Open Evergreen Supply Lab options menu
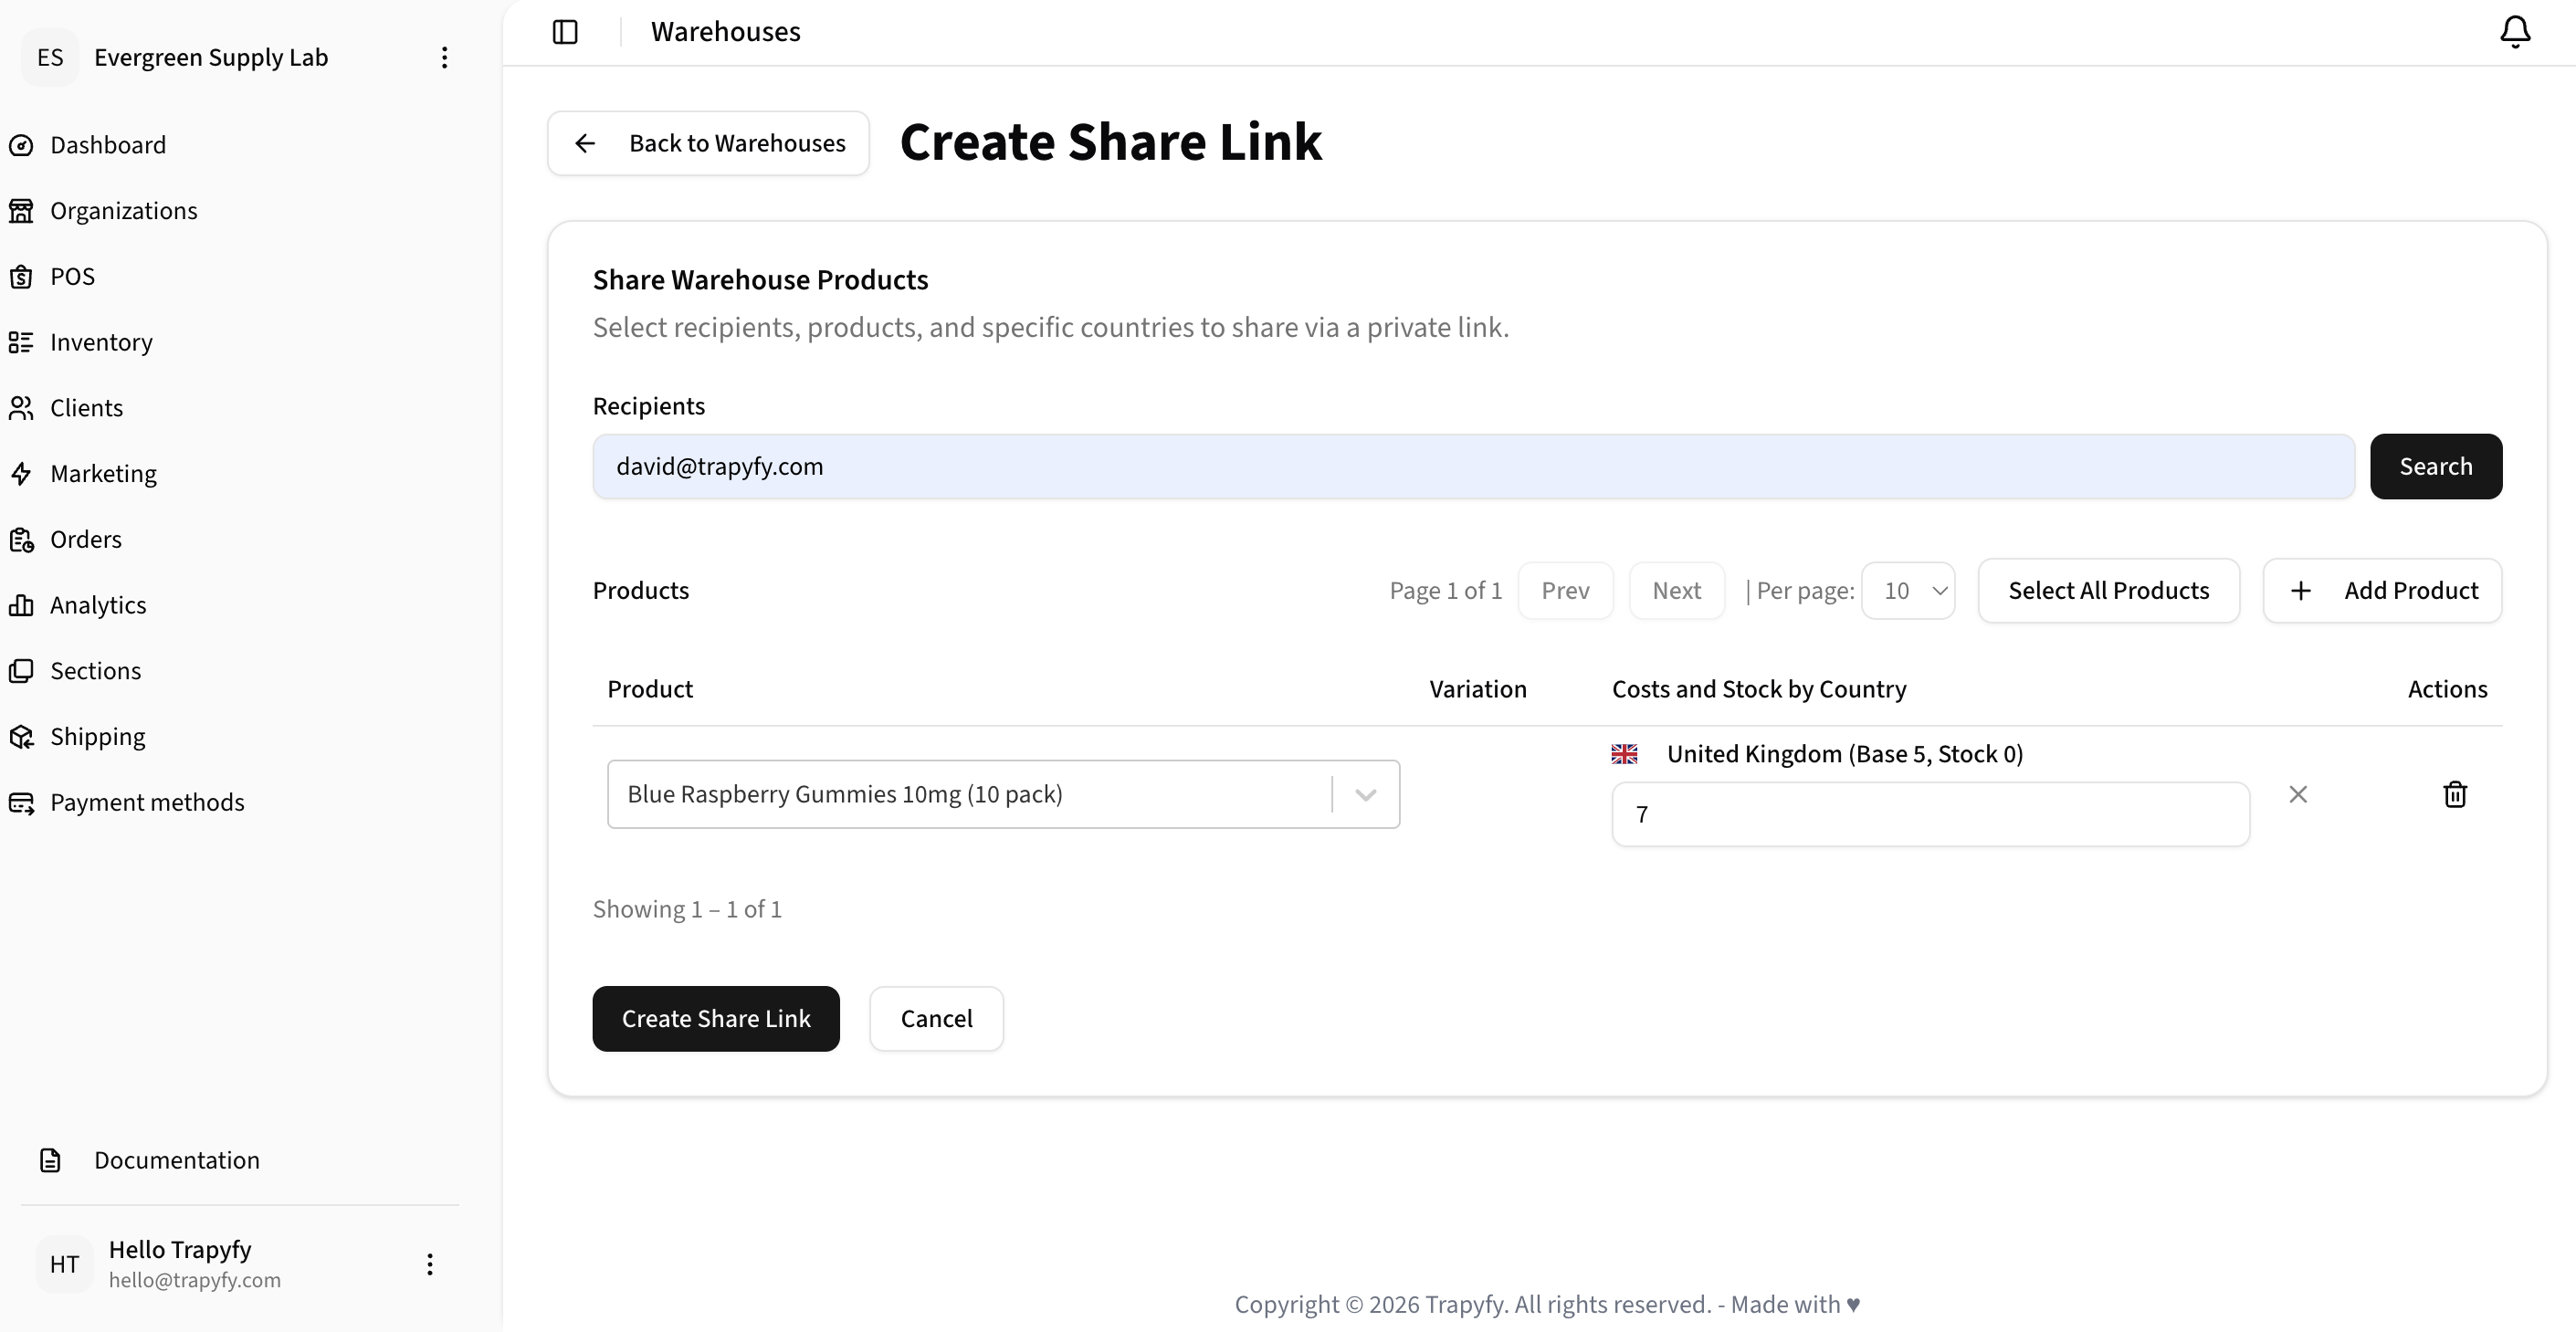Viewport: 2576px width, 1332px height. 444,58
